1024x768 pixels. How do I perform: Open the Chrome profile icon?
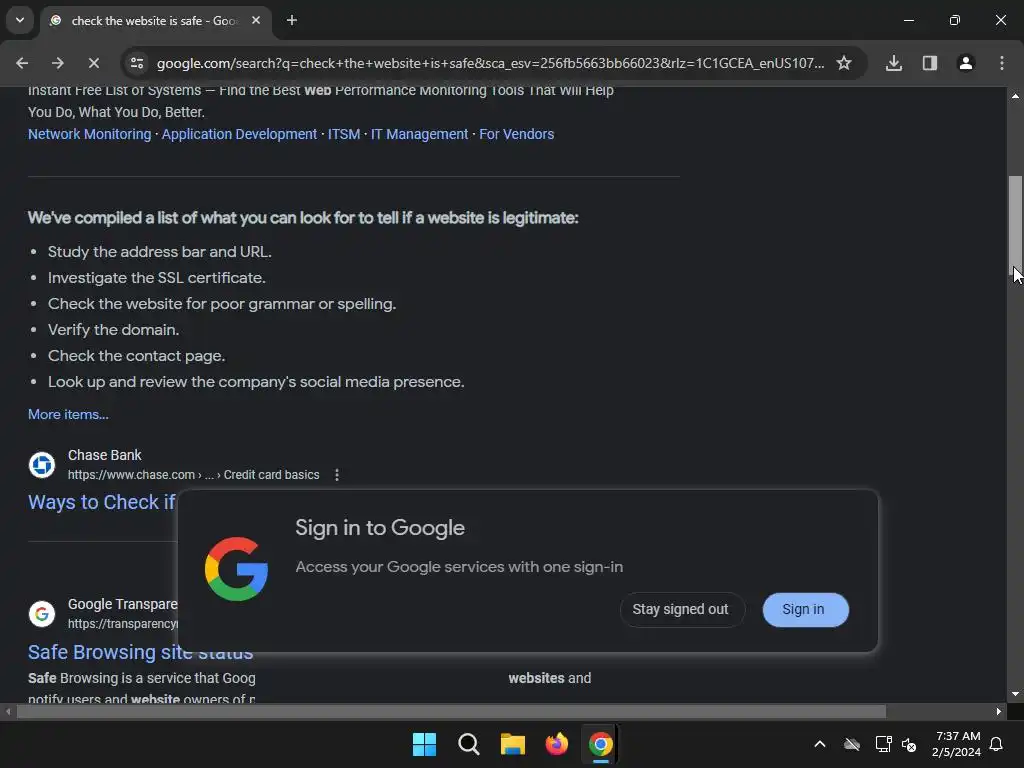click(x=966, y=63)
